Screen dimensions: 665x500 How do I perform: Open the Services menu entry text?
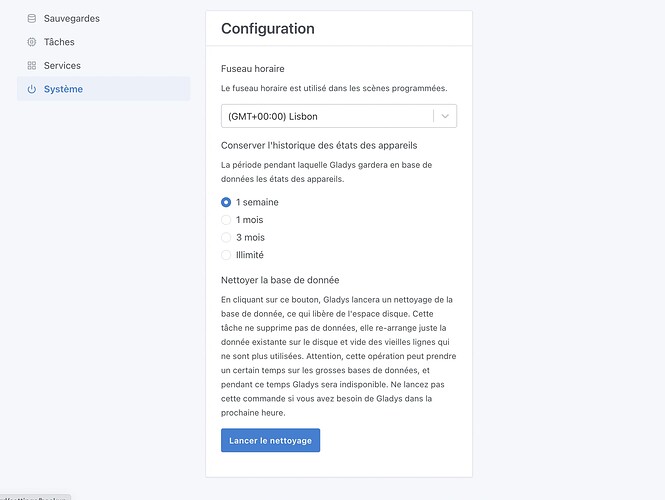[x=62, y=65]
